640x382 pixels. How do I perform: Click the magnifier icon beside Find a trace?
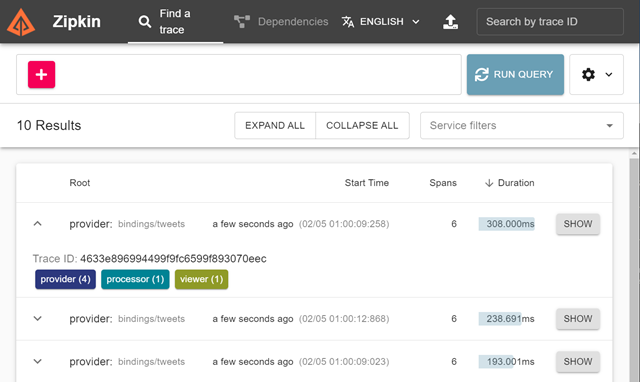tap(144, 22)
